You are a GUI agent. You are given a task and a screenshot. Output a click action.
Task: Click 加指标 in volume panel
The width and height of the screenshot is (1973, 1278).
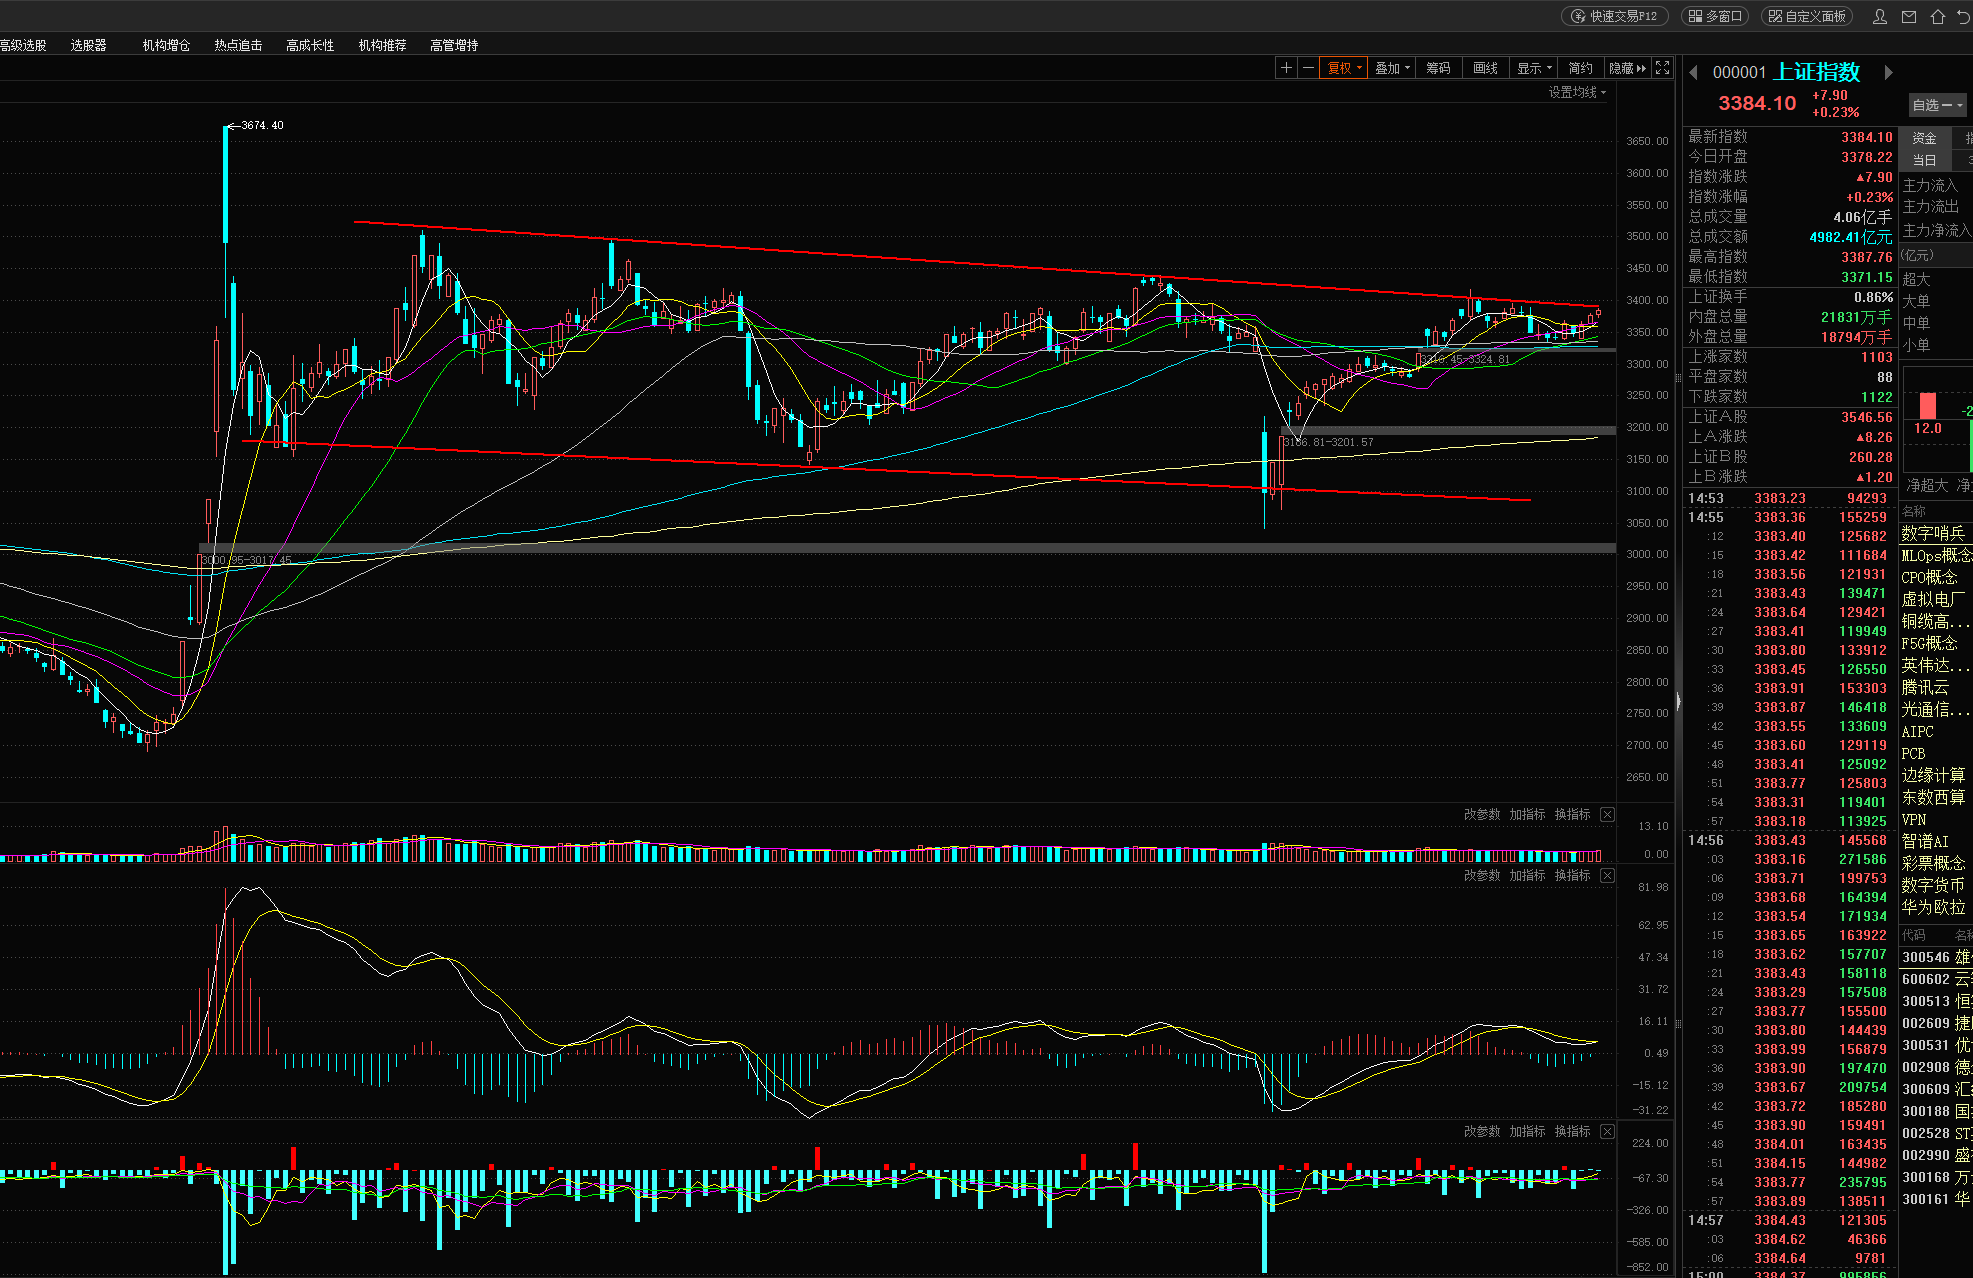(x=1527, y=815)
